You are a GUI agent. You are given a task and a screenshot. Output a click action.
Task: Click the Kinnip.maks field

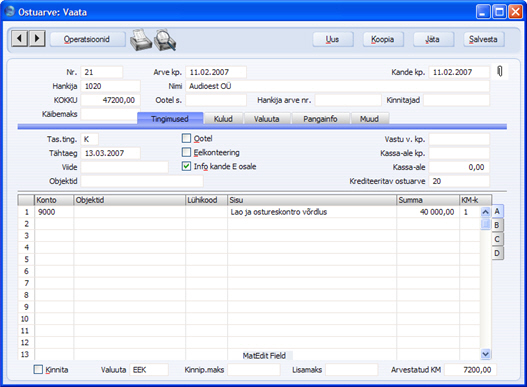coord(254,370)
